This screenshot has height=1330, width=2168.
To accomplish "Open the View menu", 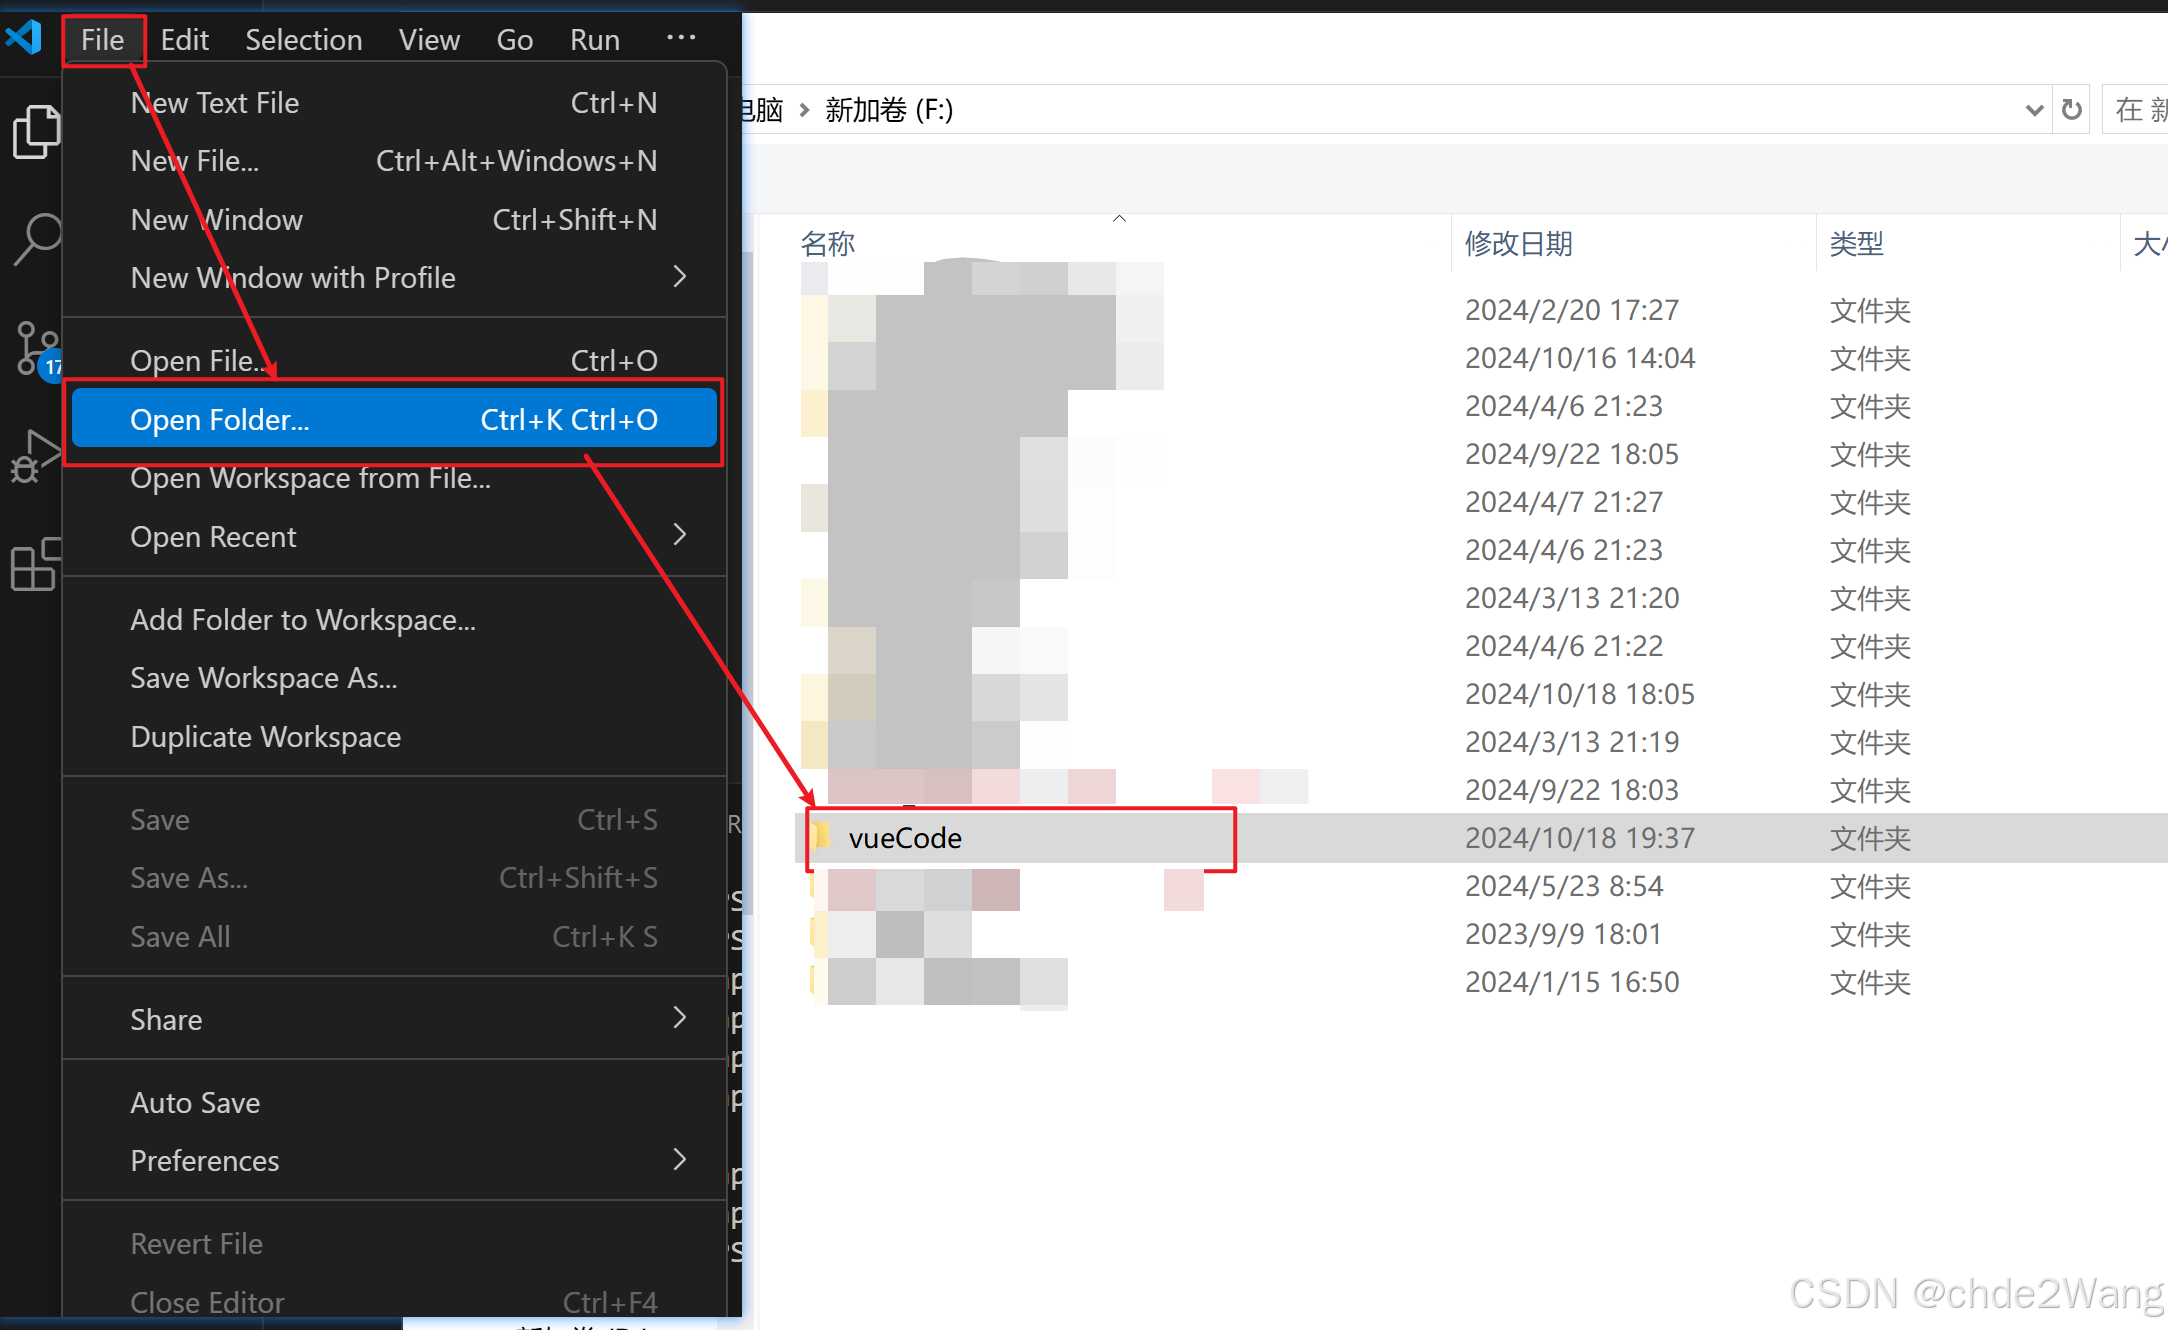I will pyautogui.click(x=429, y=40).
